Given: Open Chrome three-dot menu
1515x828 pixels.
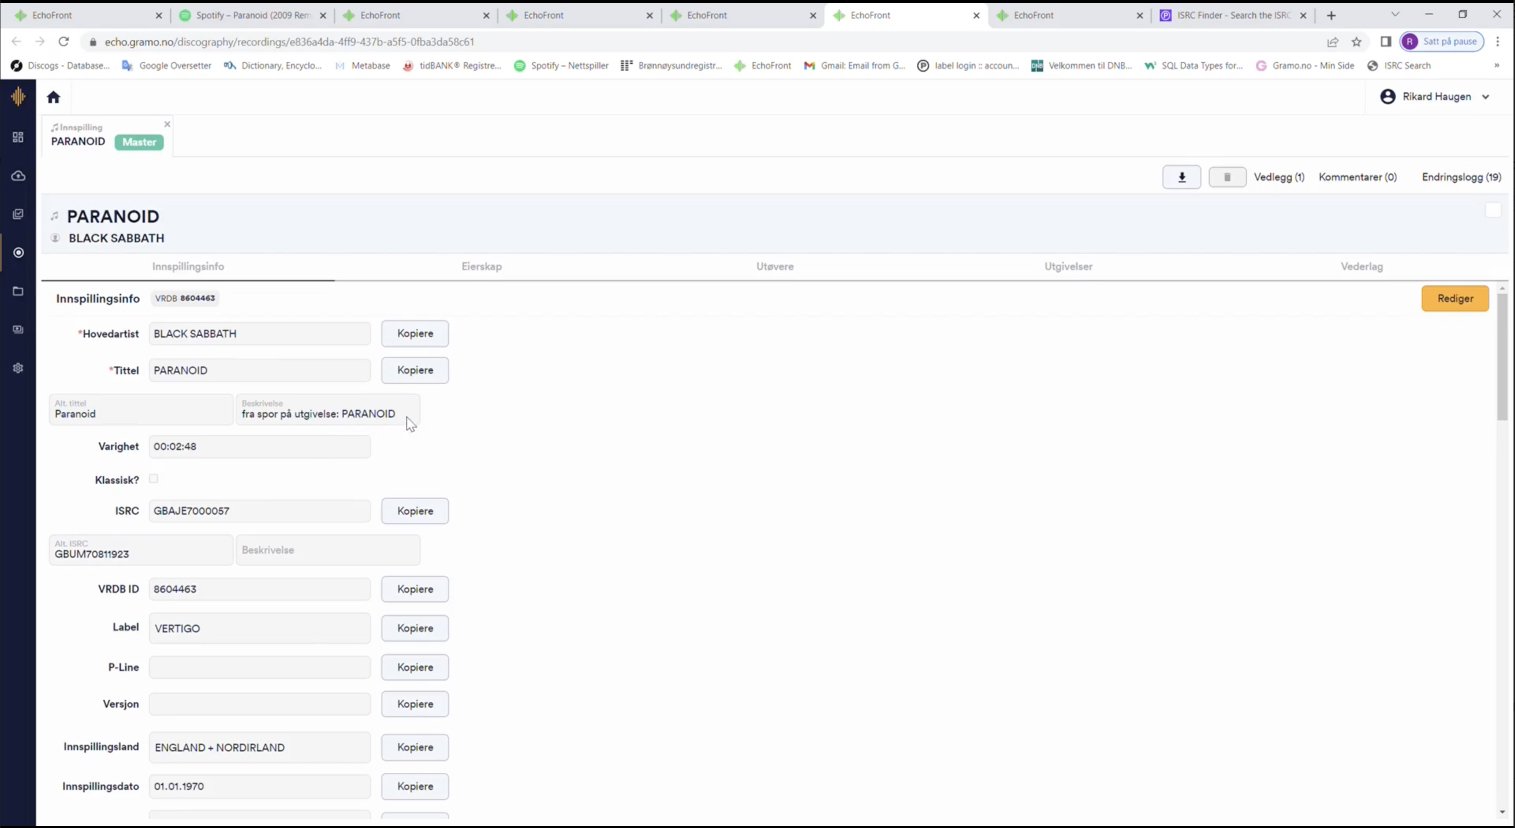Looking at the screenshot, I should click(x=1497, y=42).
